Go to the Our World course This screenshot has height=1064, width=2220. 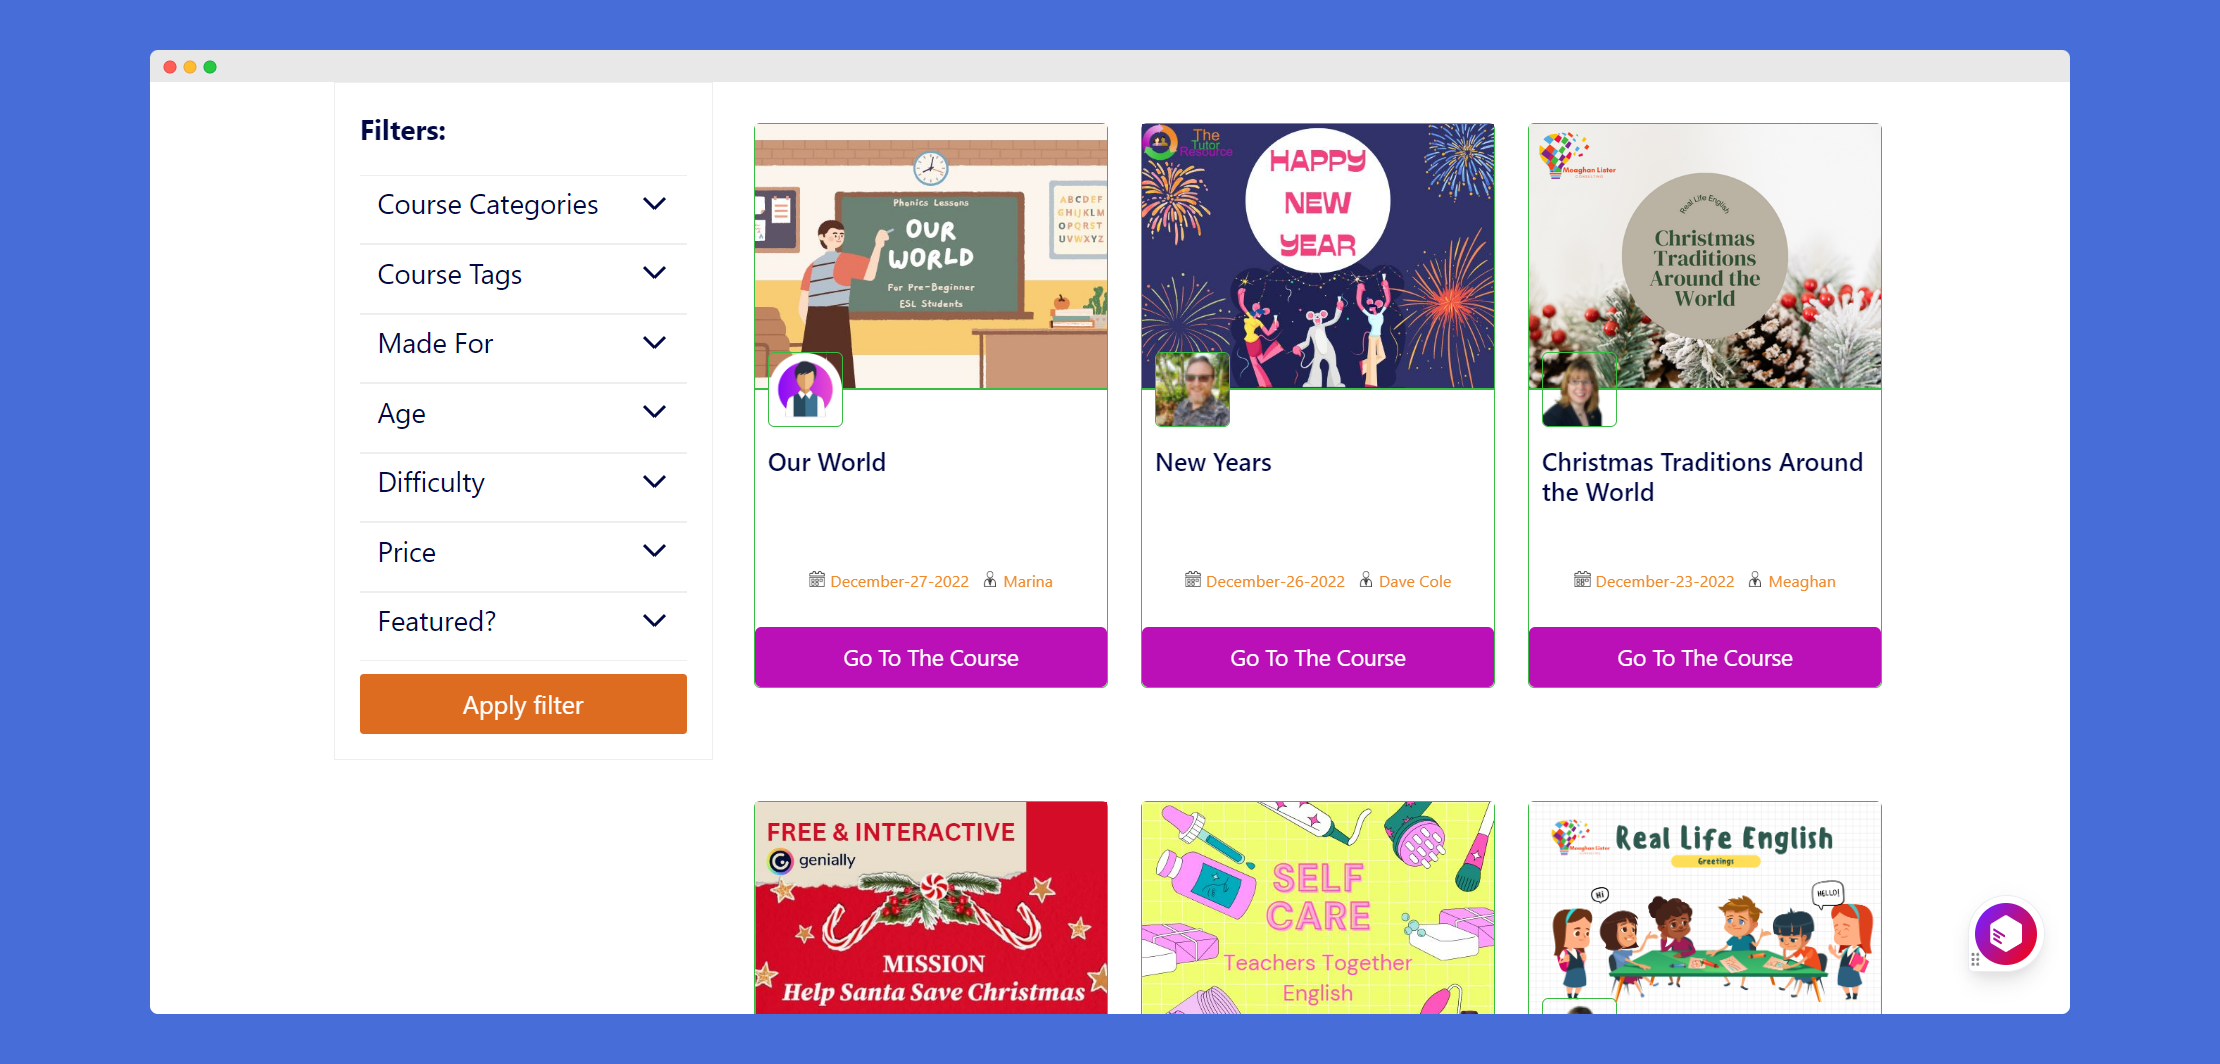(931, 657)
